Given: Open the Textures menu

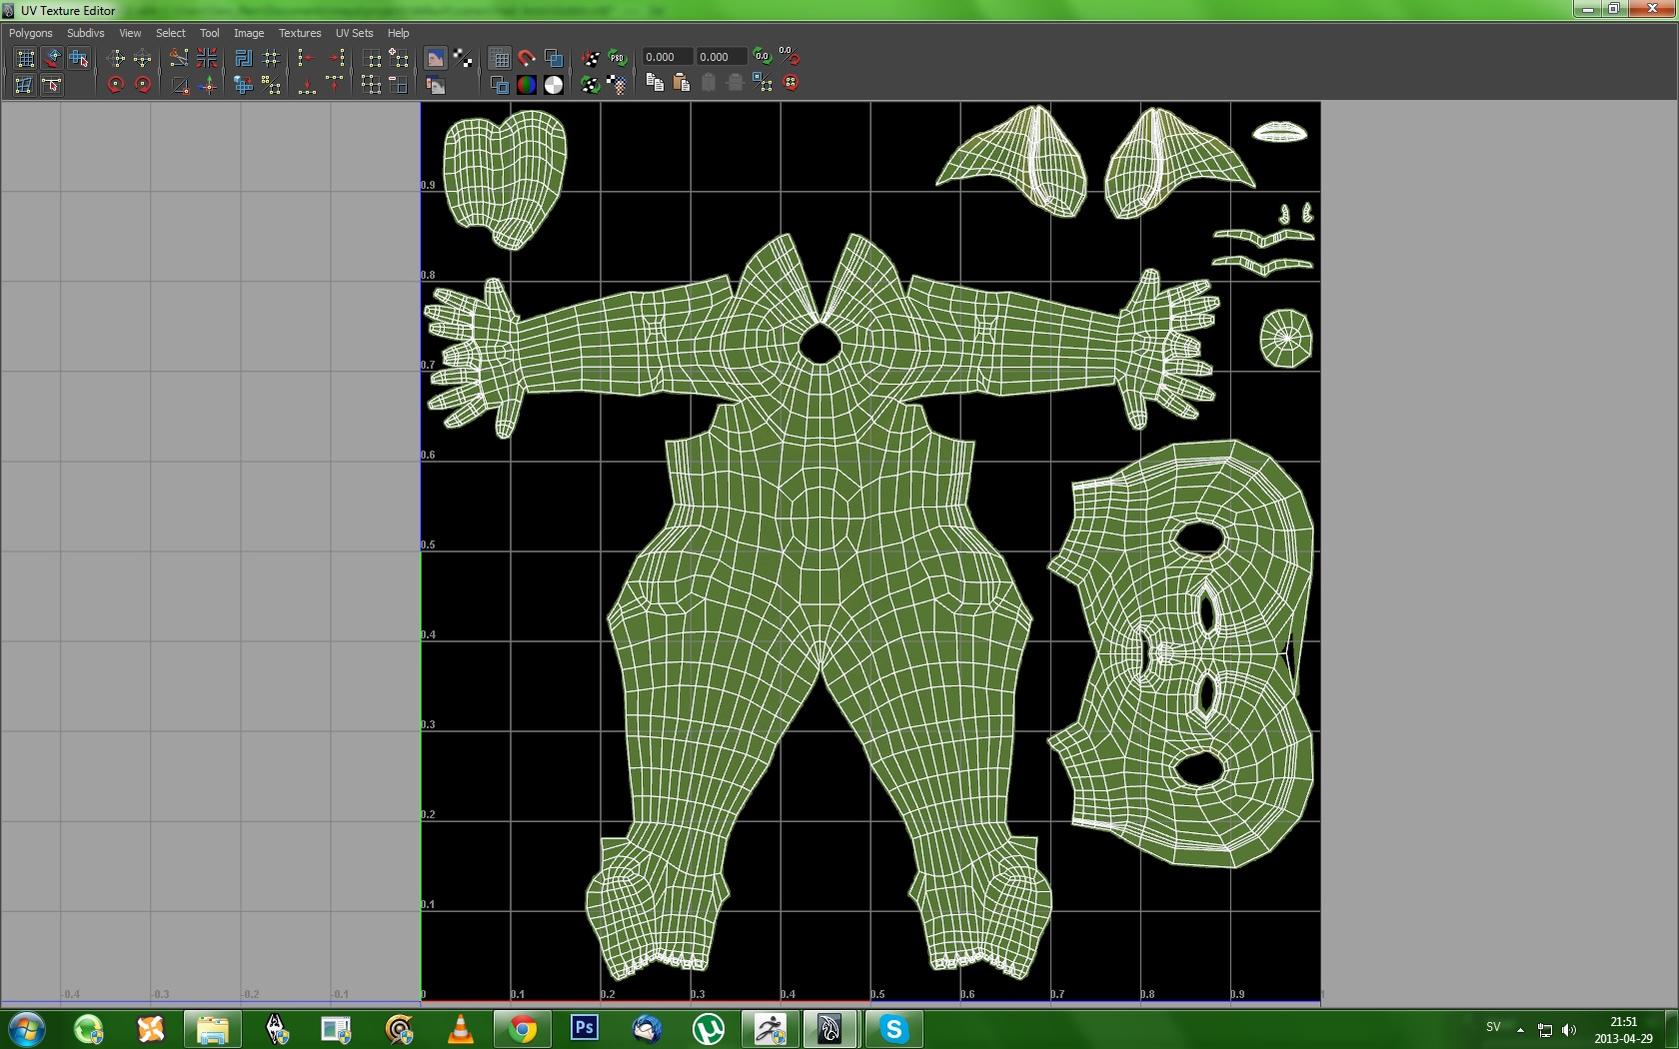Looking at the screenshot, I should click(299, 33).
